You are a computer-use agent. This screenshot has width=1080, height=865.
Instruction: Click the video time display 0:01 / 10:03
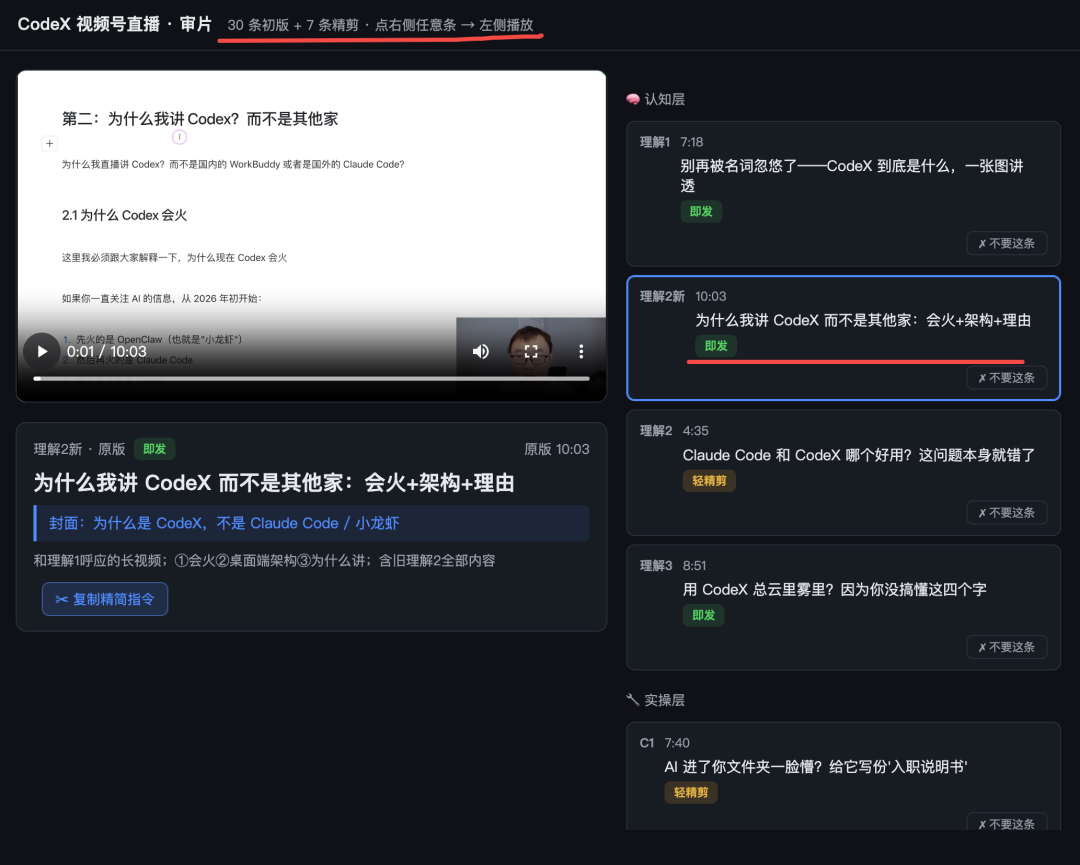click(106, 351)
